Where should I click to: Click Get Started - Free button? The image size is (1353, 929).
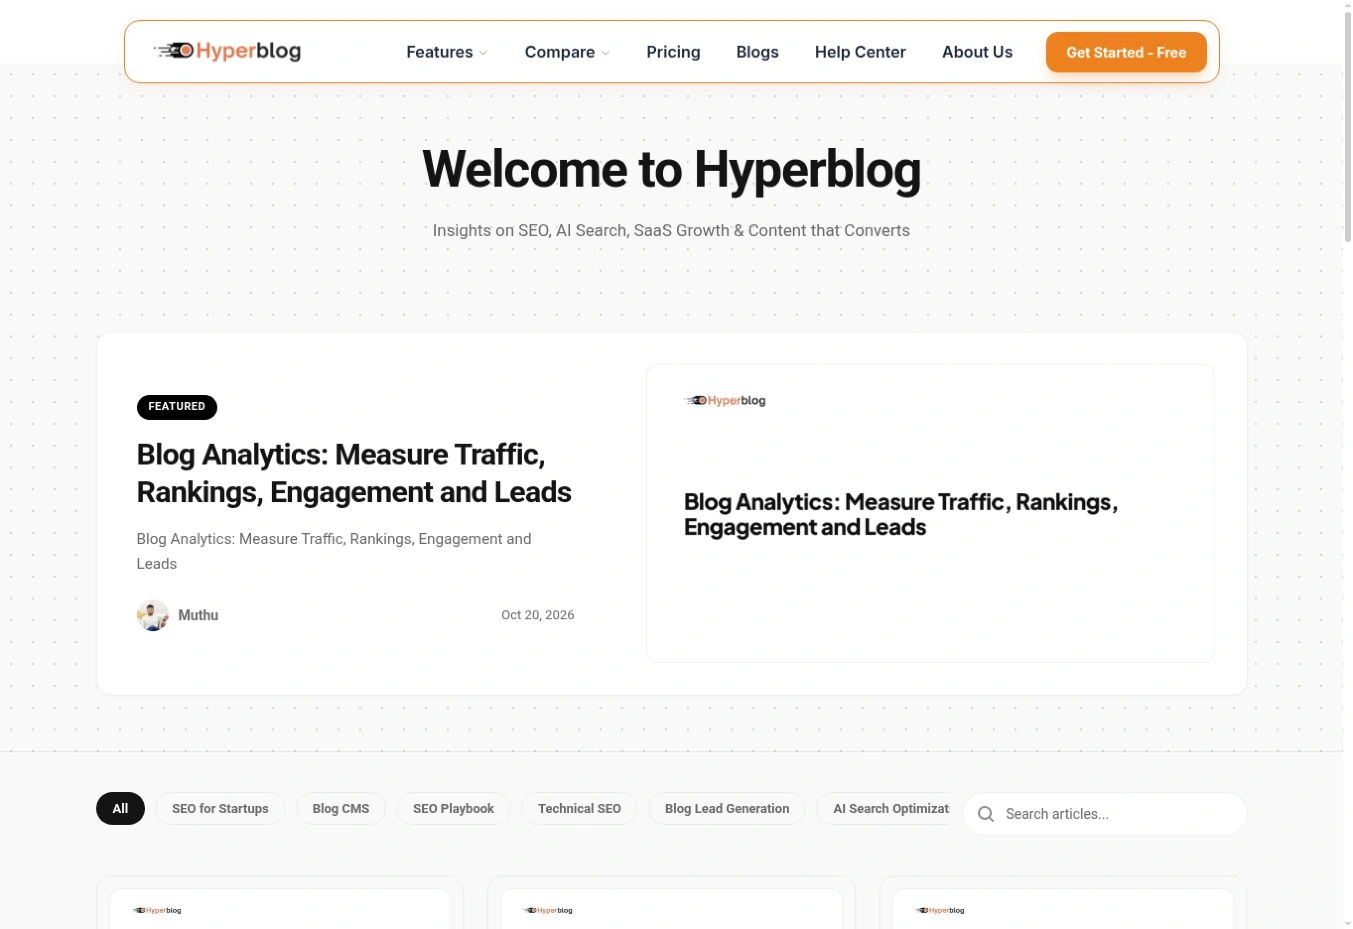[x=1126, y=52]
